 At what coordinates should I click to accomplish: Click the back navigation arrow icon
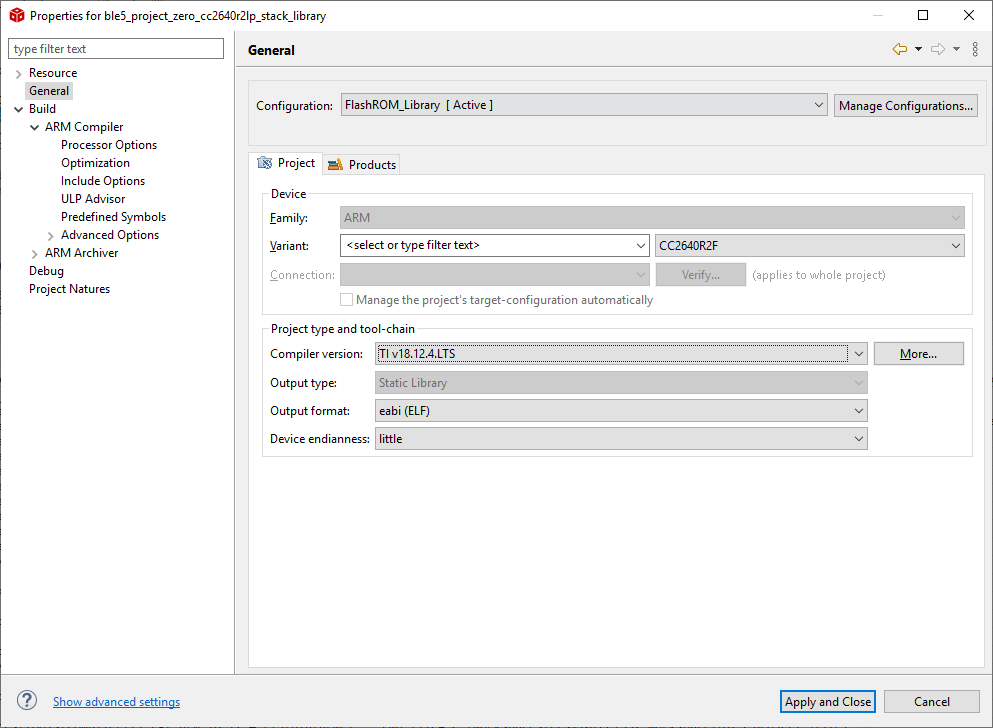(x=899, y=49)
